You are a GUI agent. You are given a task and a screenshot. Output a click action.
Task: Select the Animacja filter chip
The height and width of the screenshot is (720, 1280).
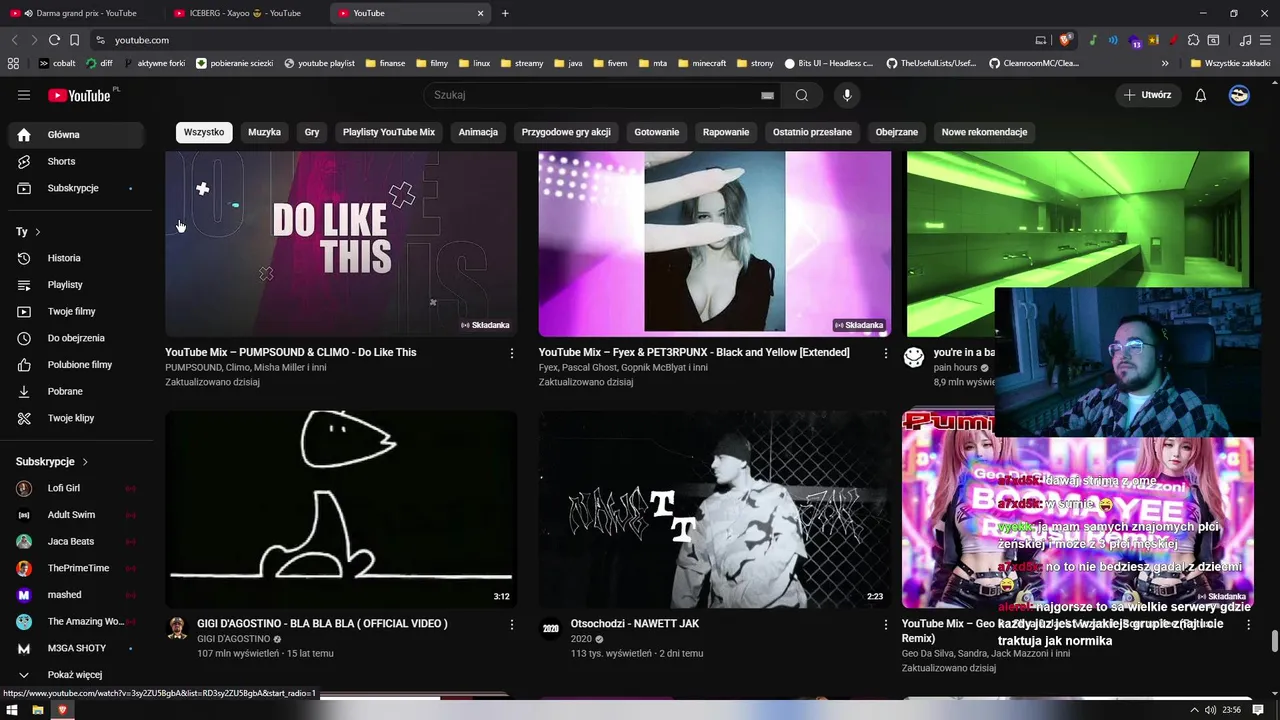click(x=478, y=132)
